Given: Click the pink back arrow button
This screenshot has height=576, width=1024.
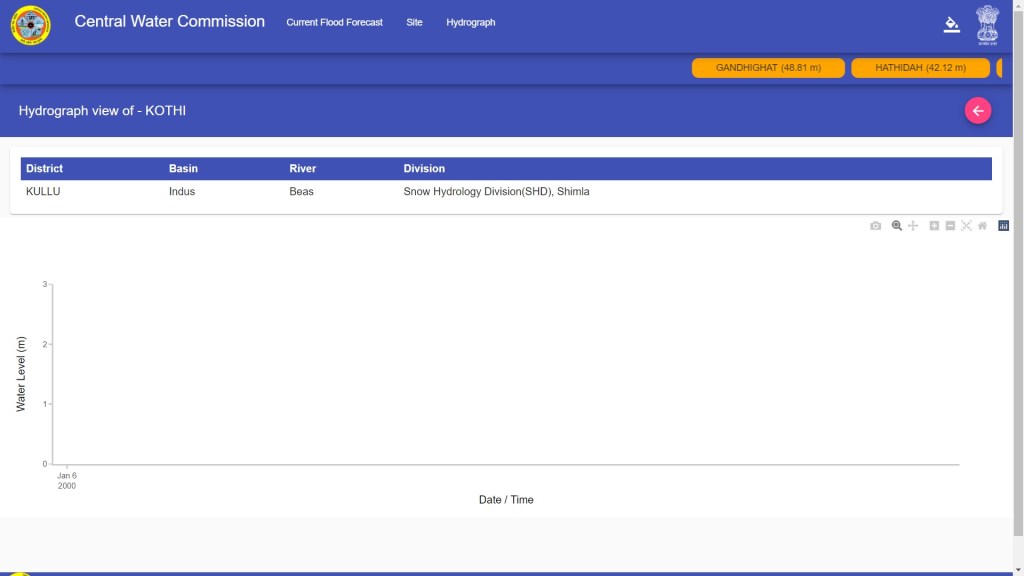Looking at the screenshot, I should point(977,111).
